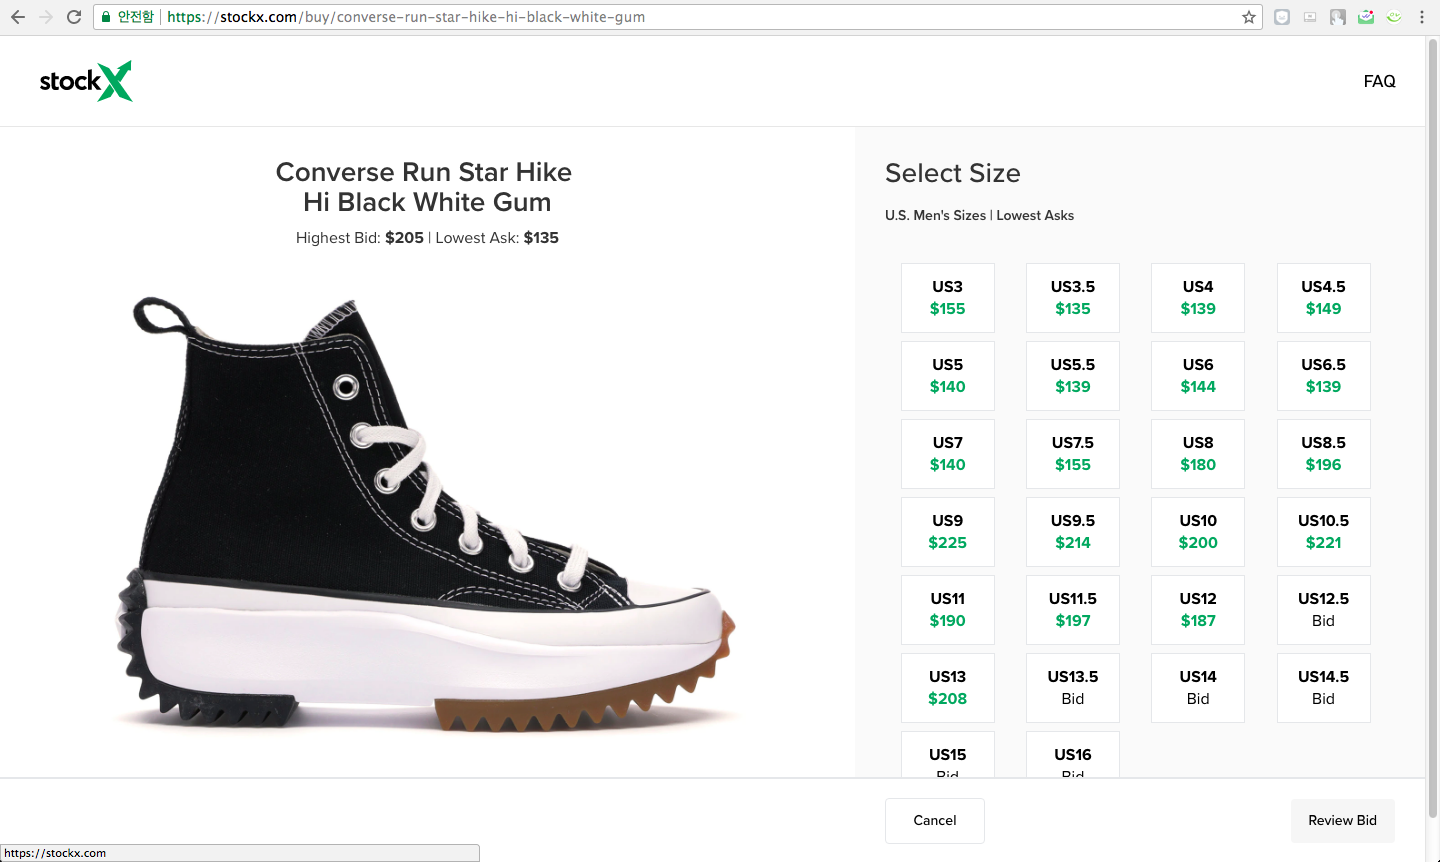Click the Converse shoe product image
Image resolution: width=1440 pixels, height=862 pixels.
point(427,515)
